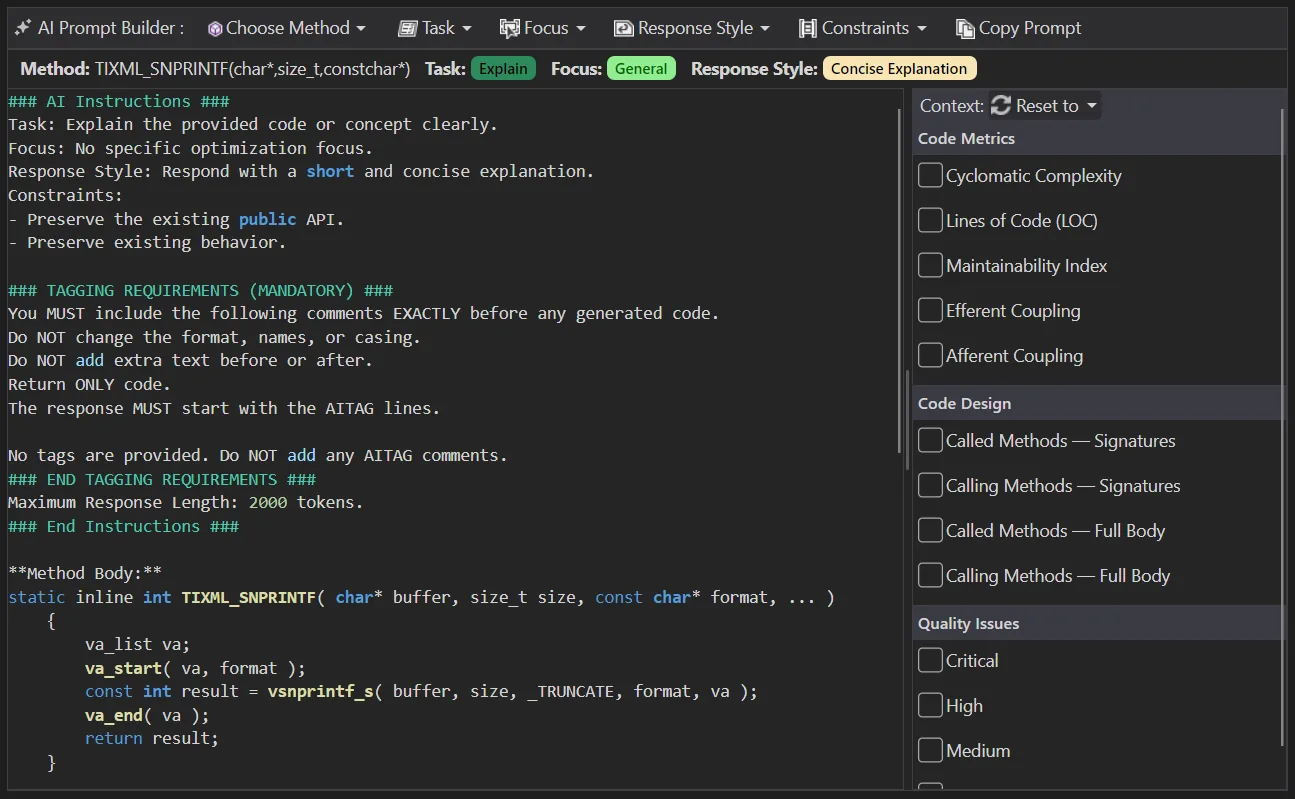This screenshot has width=1295, height=799.
Task: Toggle Called Methods — Full Body checkbox
Action: [x=930, y=530]
